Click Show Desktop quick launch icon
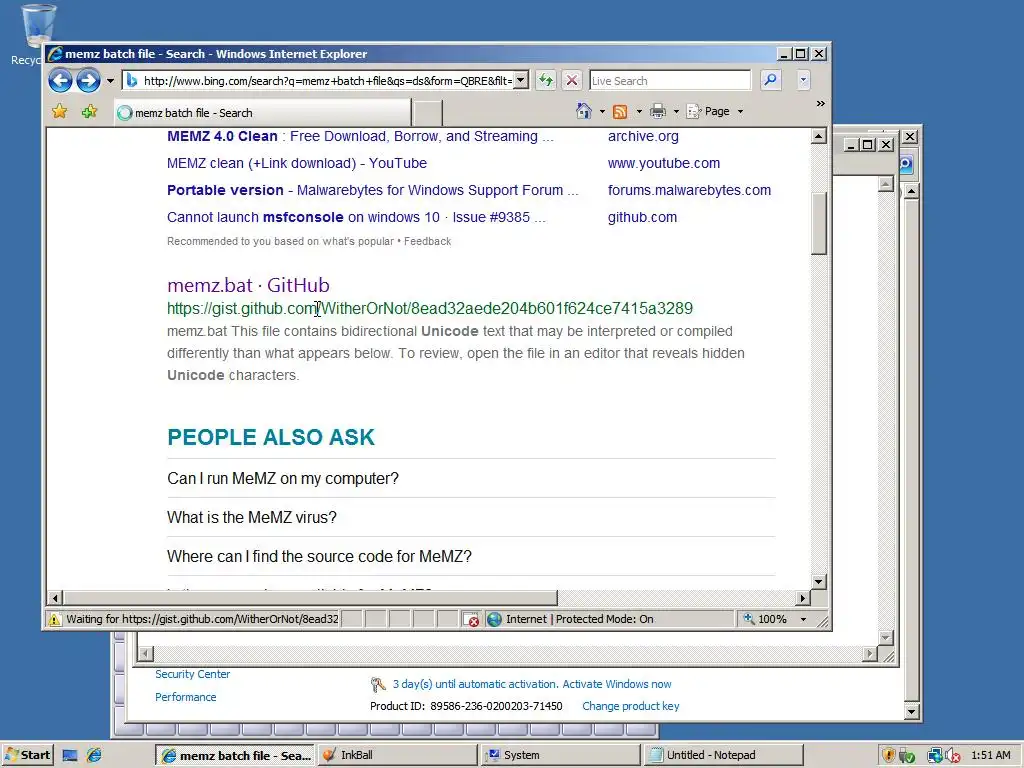1024x768 pixels. coord(70,756)
